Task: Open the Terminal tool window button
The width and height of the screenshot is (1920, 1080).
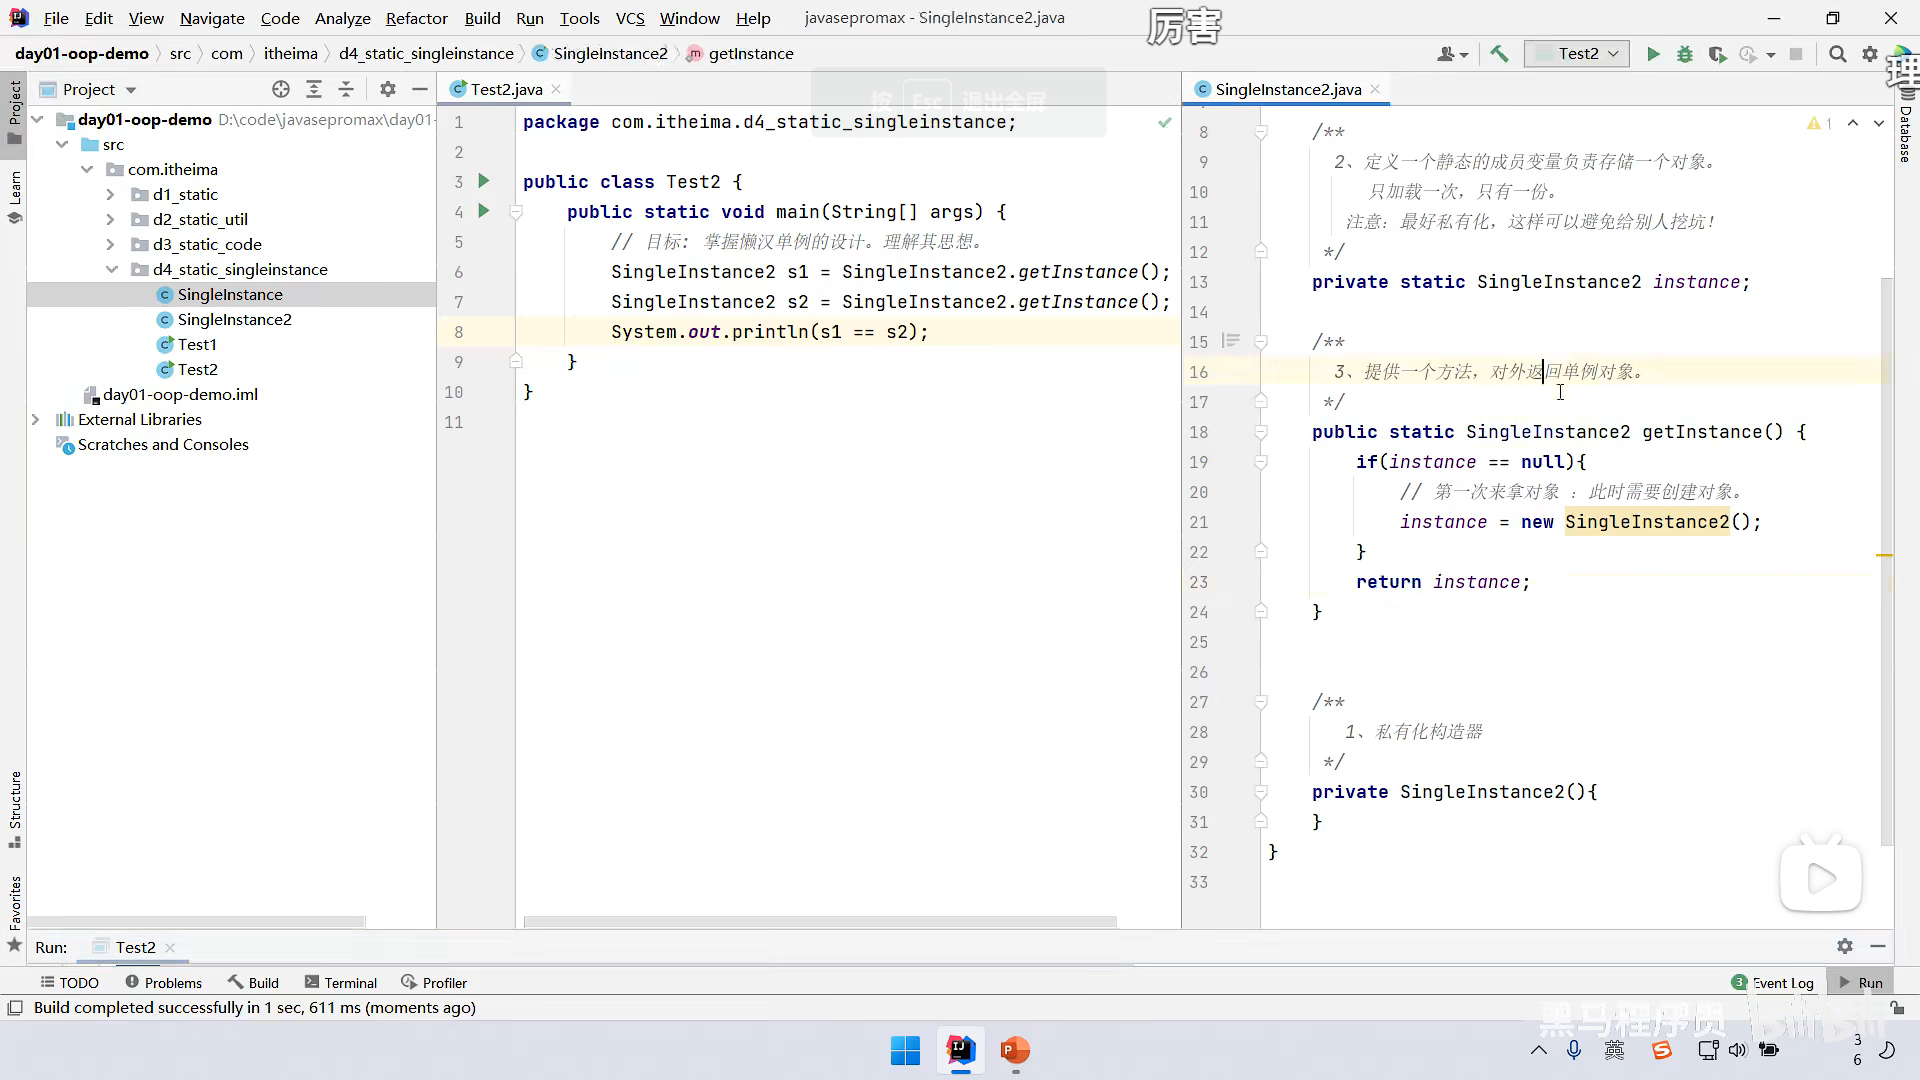Action: [x=341, y=983]
